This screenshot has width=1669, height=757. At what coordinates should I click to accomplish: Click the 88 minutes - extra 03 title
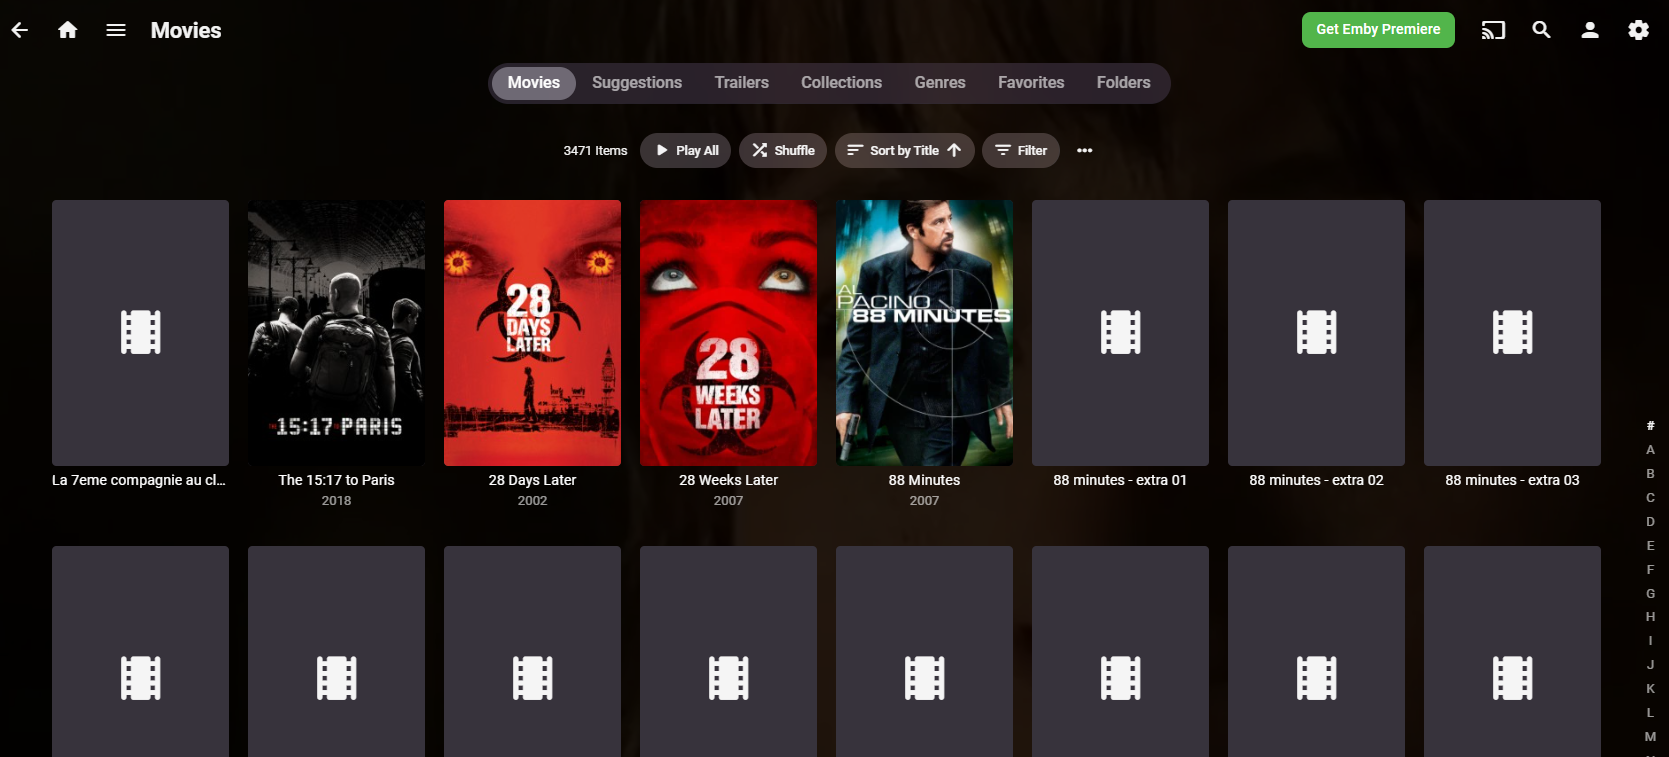point(1512,480)
